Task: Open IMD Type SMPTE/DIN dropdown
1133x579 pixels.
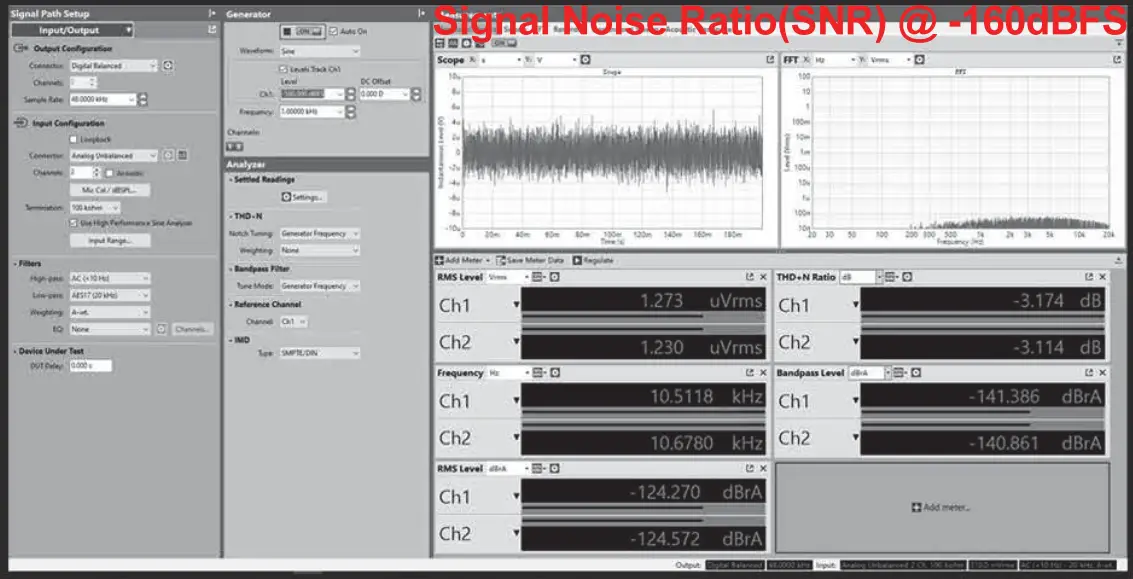Action: (x=319, y=353)
